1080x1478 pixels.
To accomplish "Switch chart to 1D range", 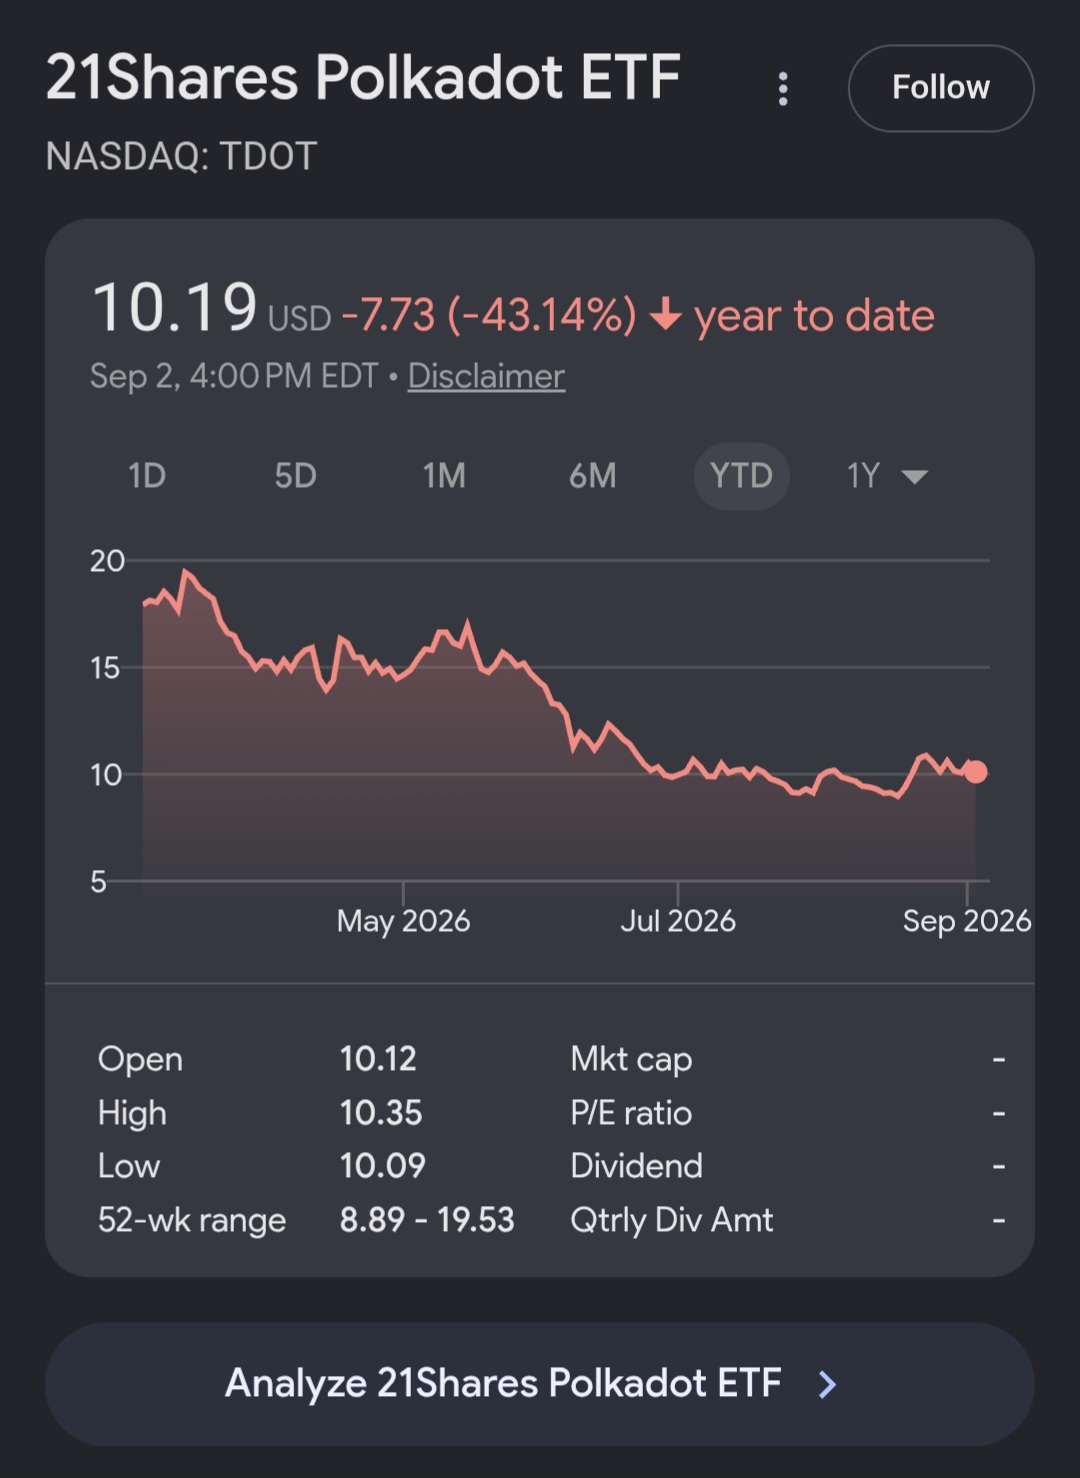I will point(147,476).
